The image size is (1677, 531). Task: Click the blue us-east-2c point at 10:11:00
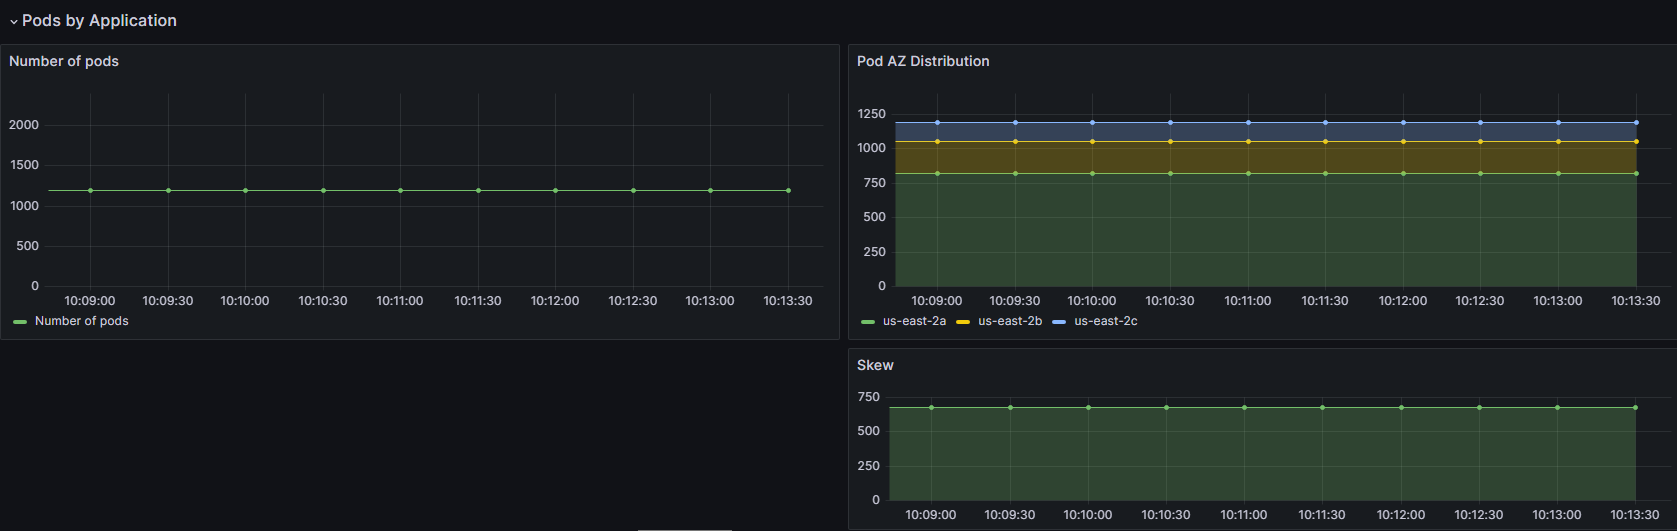pos(1248,122)
